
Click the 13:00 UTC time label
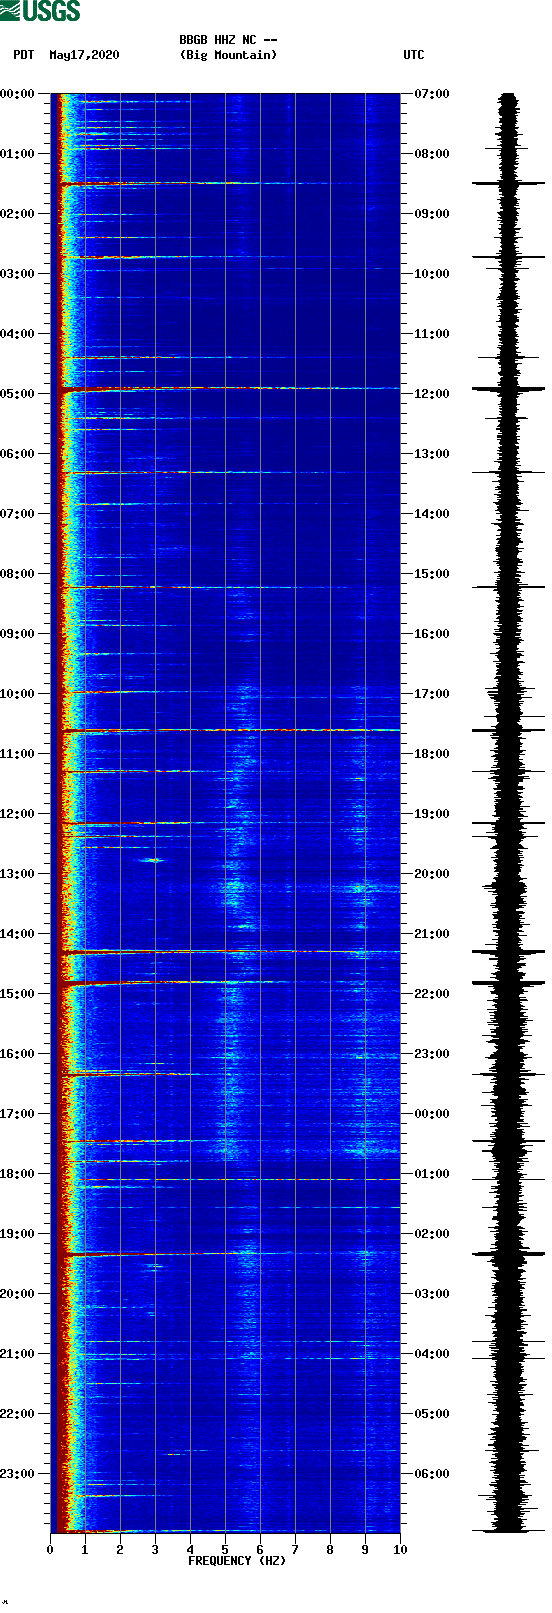pos(432,454)
